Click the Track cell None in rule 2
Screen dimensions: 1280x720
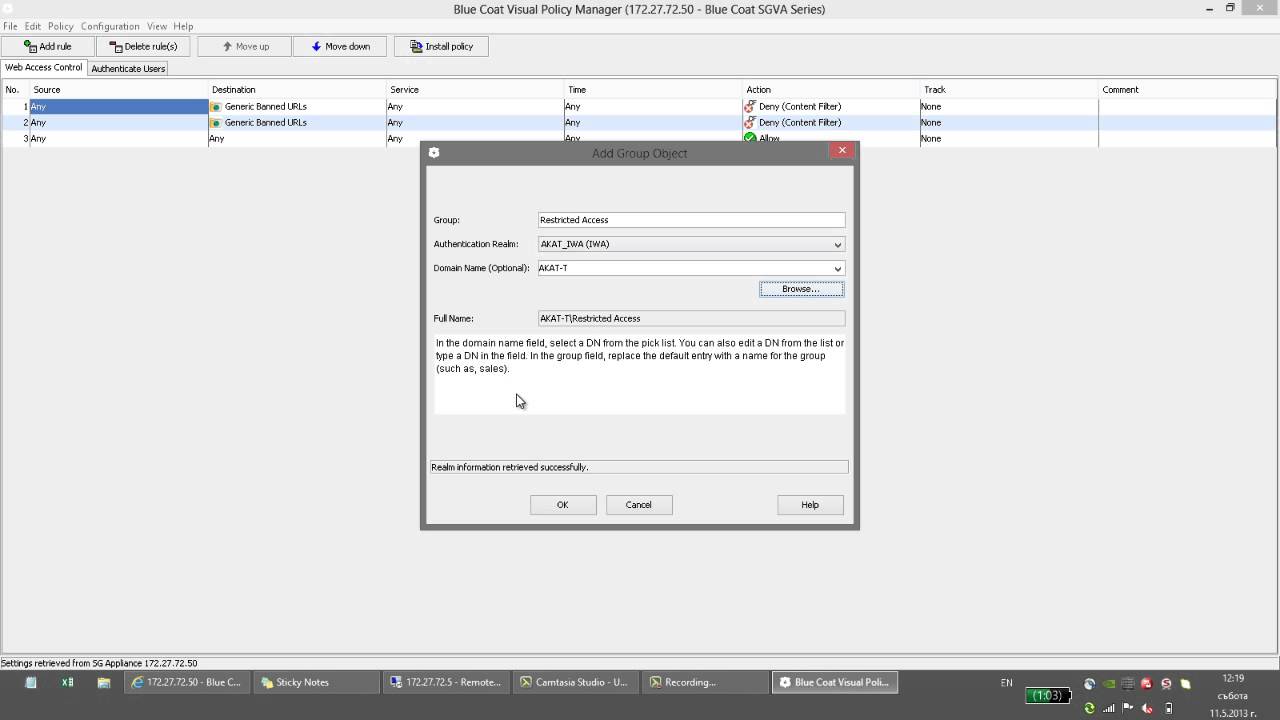coord(1008,122)
